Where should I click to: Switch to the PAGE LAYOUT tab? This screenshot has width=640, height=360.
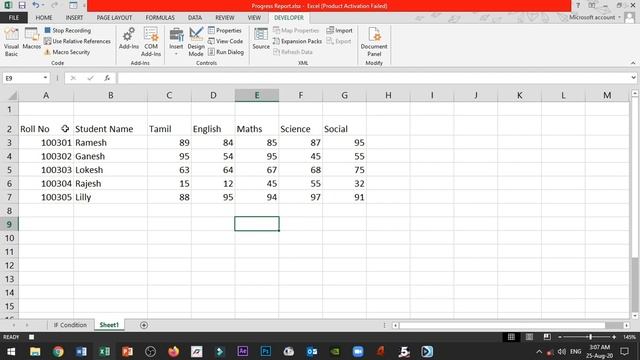(114, 18)
